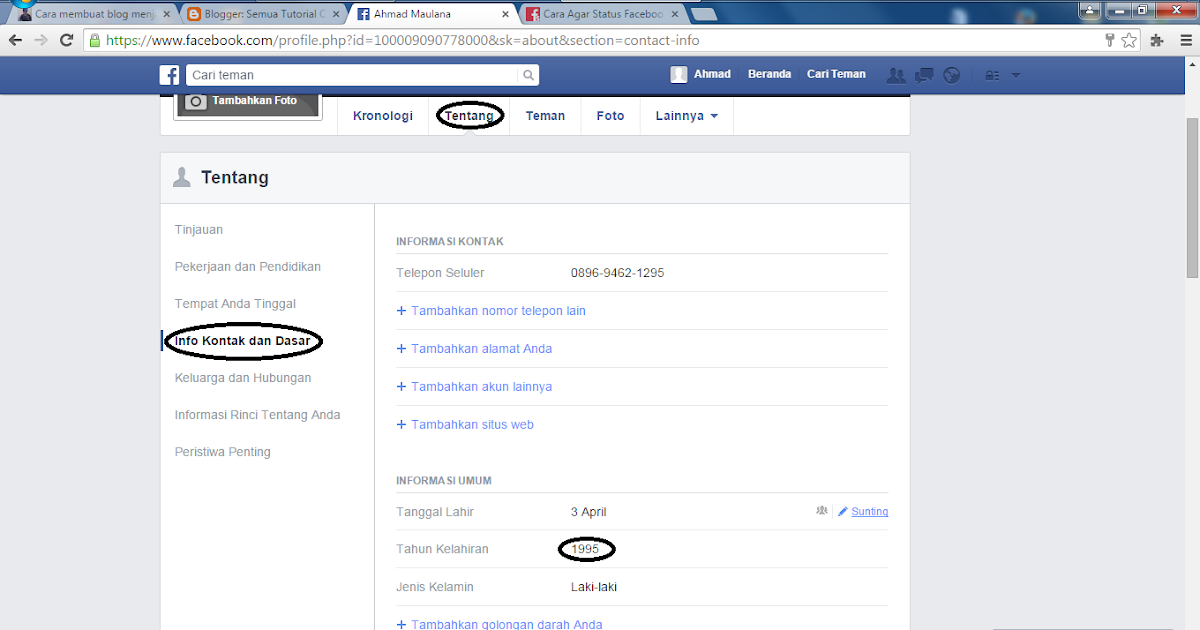Viewport: 1200px width, 630px height.
Task: Click Tambahkan alamat Anda
Action: (474, 349)
